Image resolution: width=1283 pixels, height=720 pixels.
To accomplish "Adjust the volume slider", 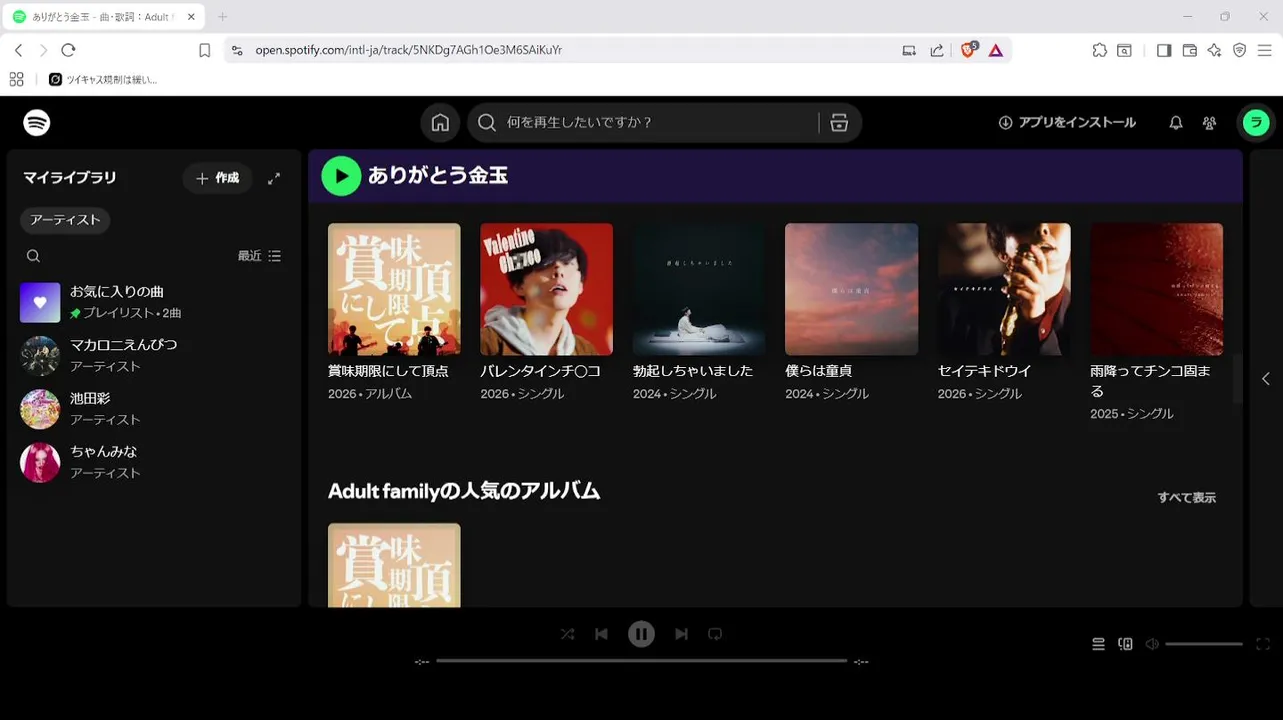I will click(1204, 644).
